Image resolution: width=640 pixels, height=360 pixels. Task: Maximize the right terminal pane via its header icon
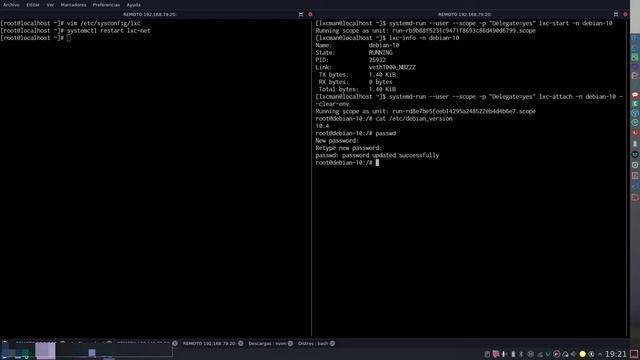tap(616, 14)
